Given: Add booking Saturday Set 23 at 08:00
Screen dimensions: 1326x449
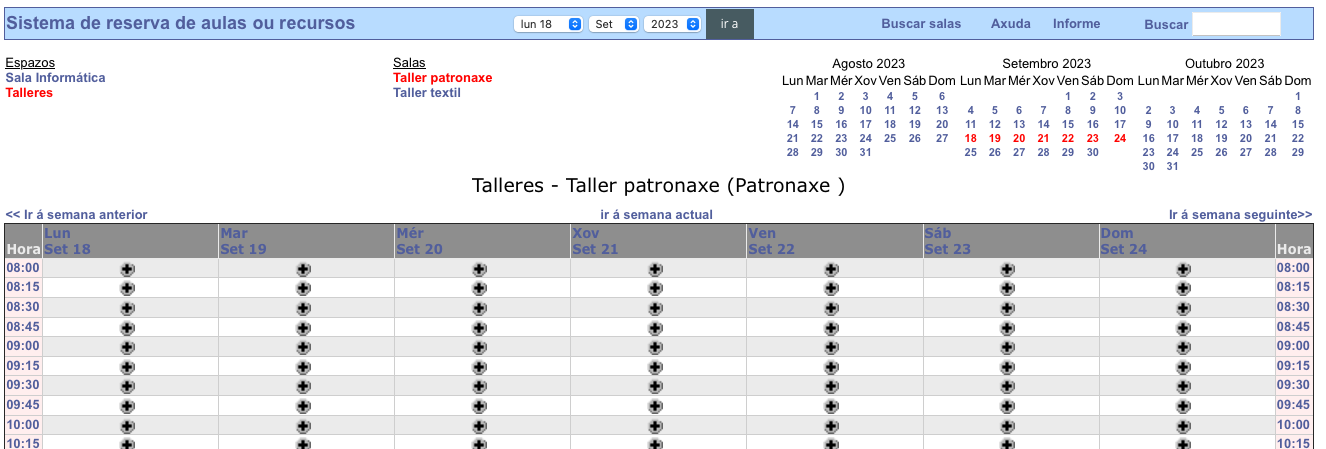Looking at the screenshot, I should (1008, 269).
